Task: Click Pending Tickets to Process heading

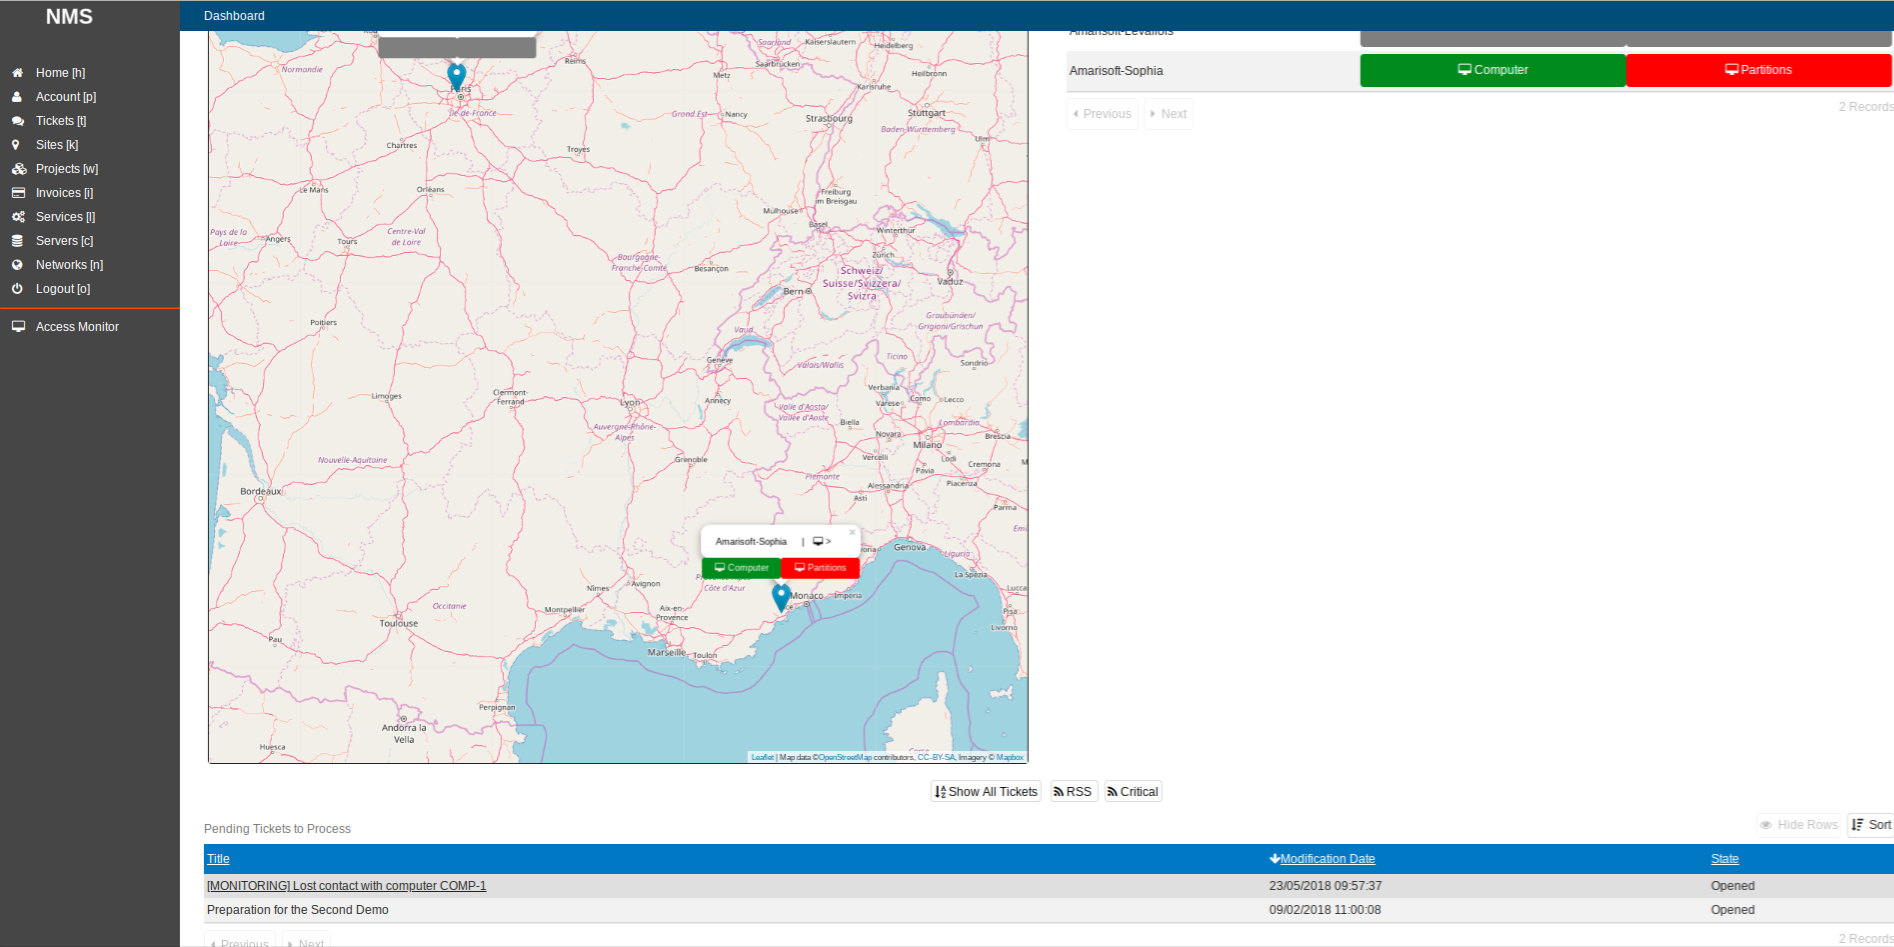Action: (277, 829)
